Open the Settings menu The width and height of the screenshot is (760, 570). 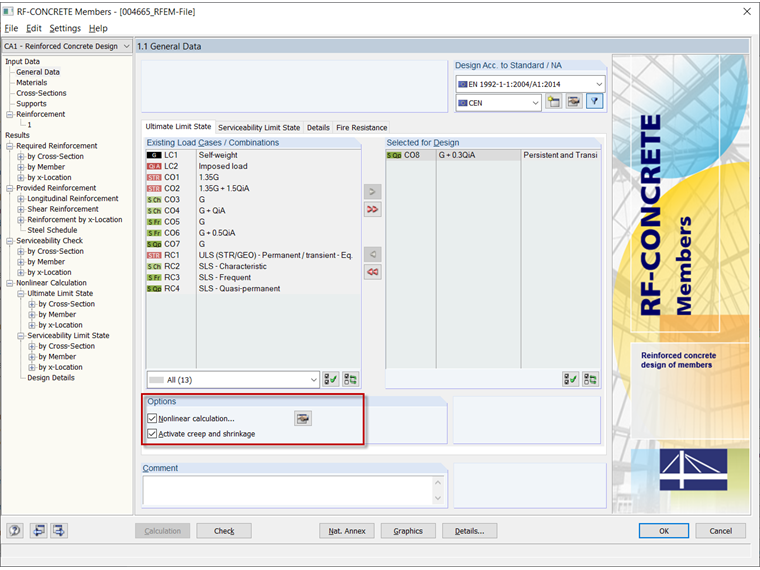tap(65, 28)
